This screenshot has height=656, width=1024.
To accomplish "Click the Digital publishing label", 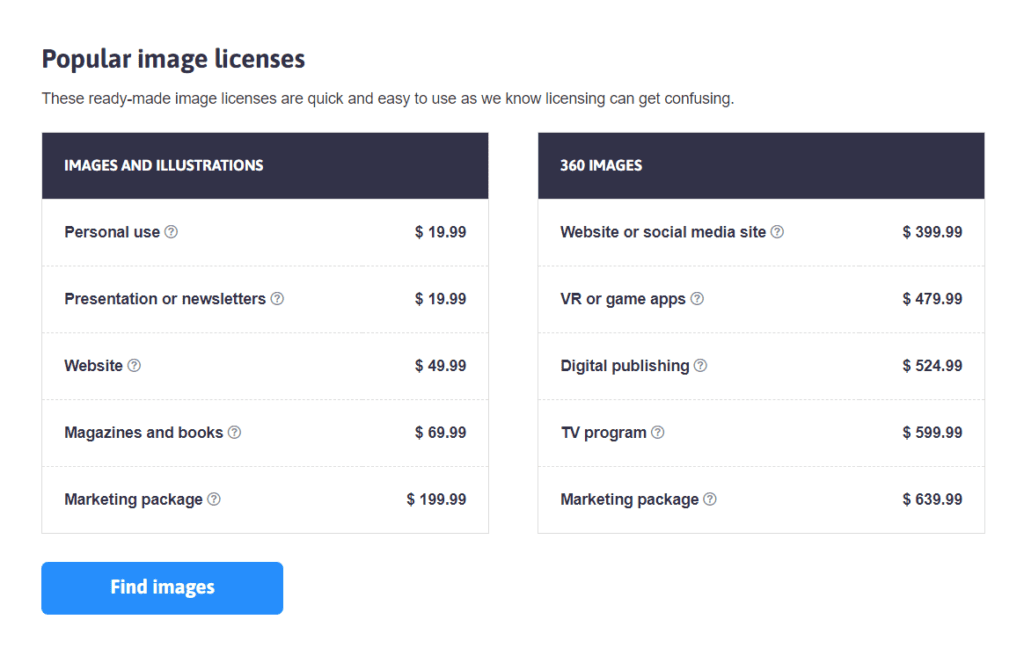I will (625, 366).
